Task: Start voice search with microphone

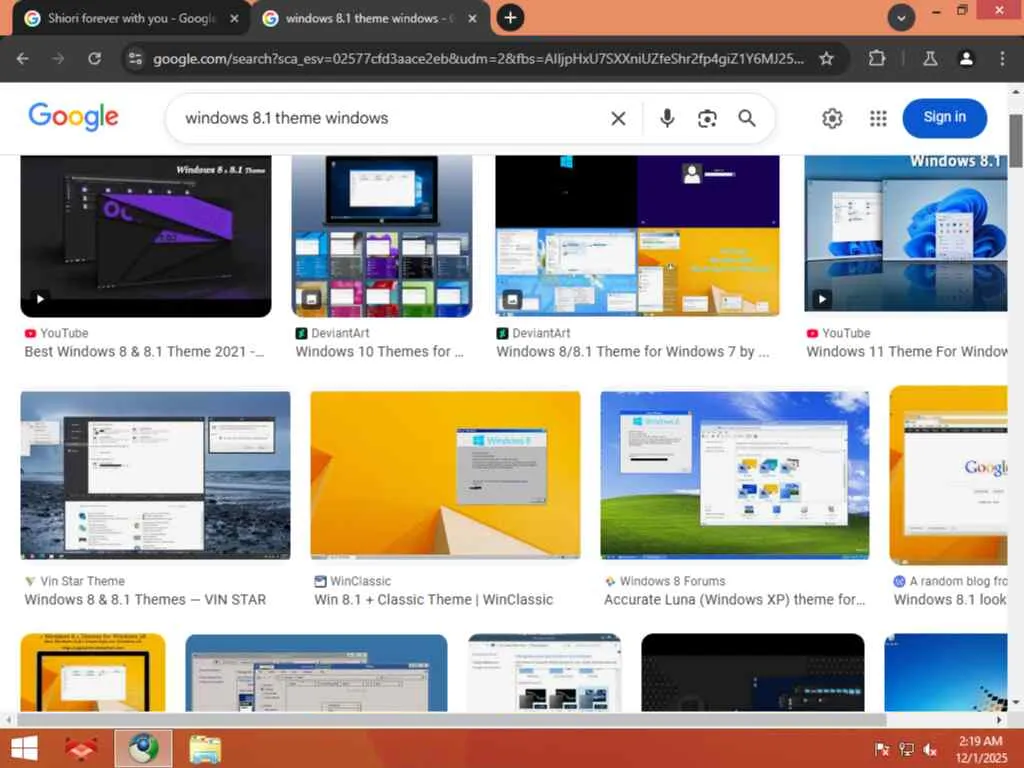Action: 667,118
